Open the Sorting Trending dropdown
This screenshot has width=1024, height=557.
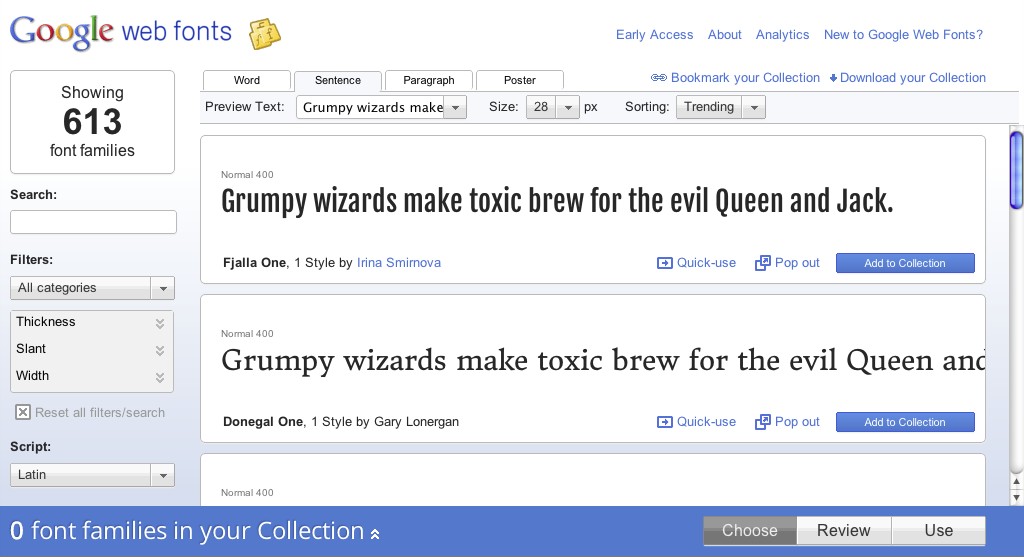pyautogui.click(x=720, y=107)
